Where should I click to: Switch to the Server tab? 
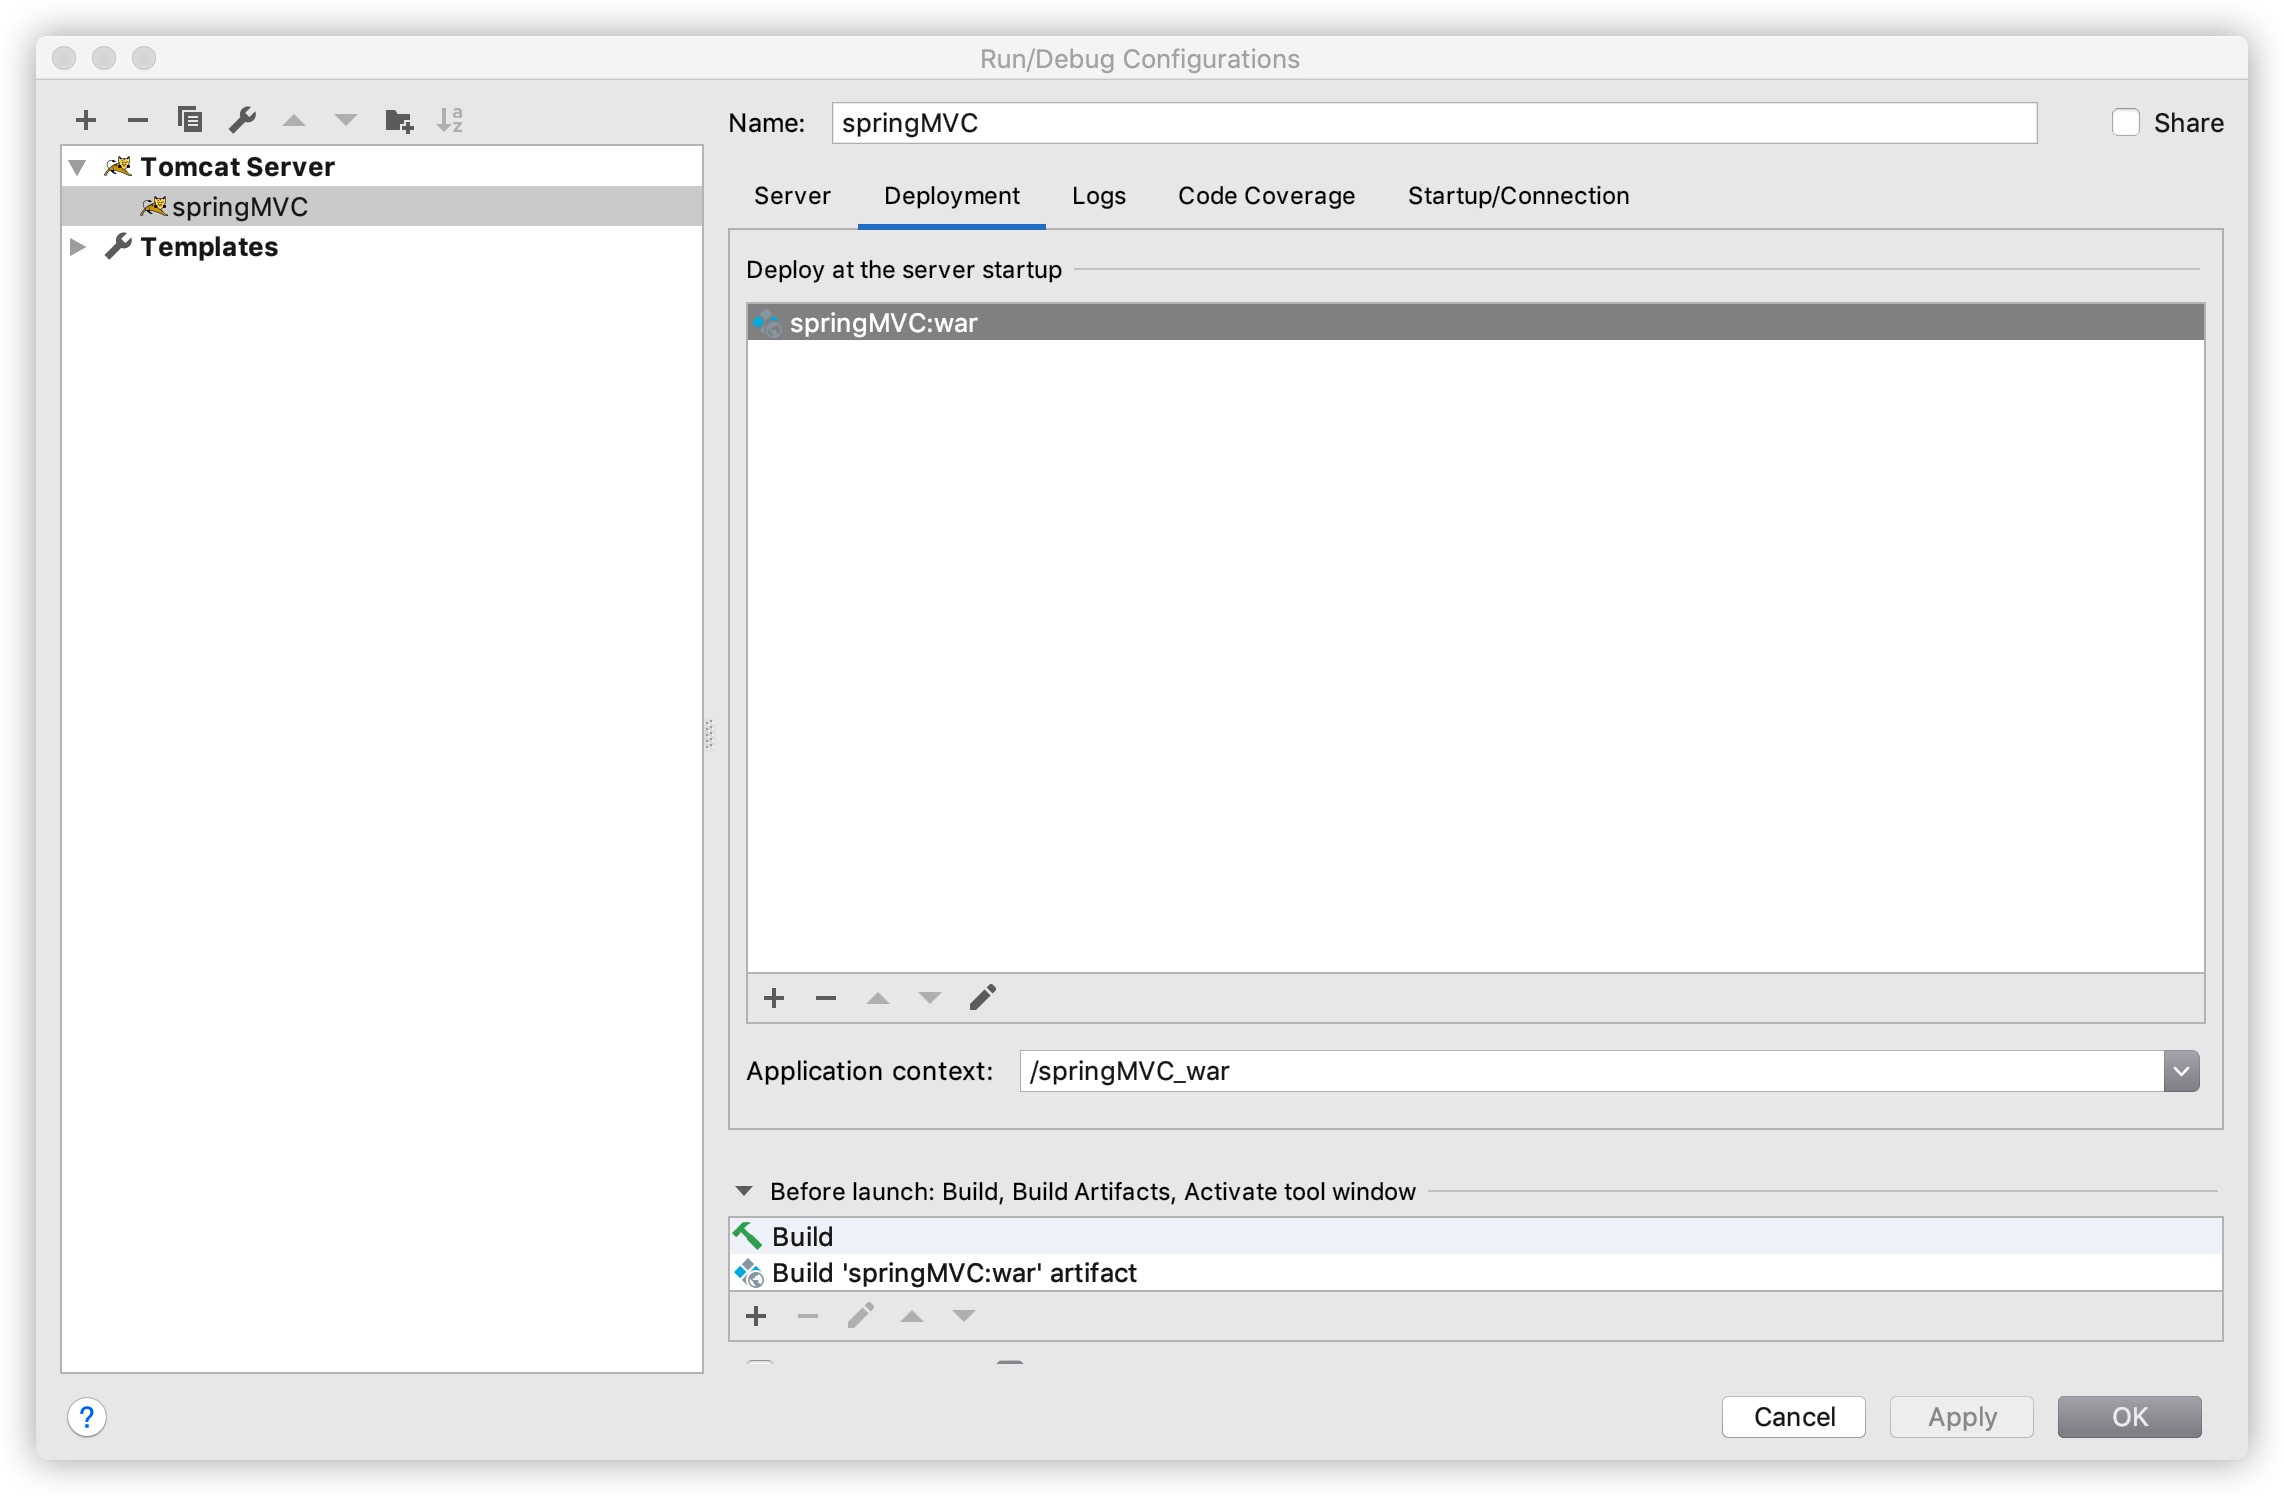(x=792, y=196)
